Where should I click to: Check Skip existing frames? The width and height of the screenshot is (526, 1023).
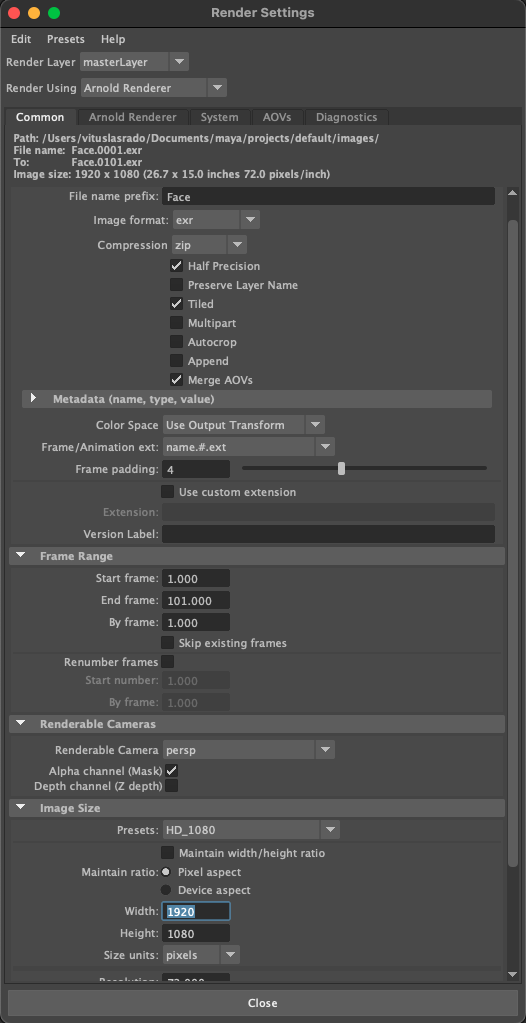(168, 643)
